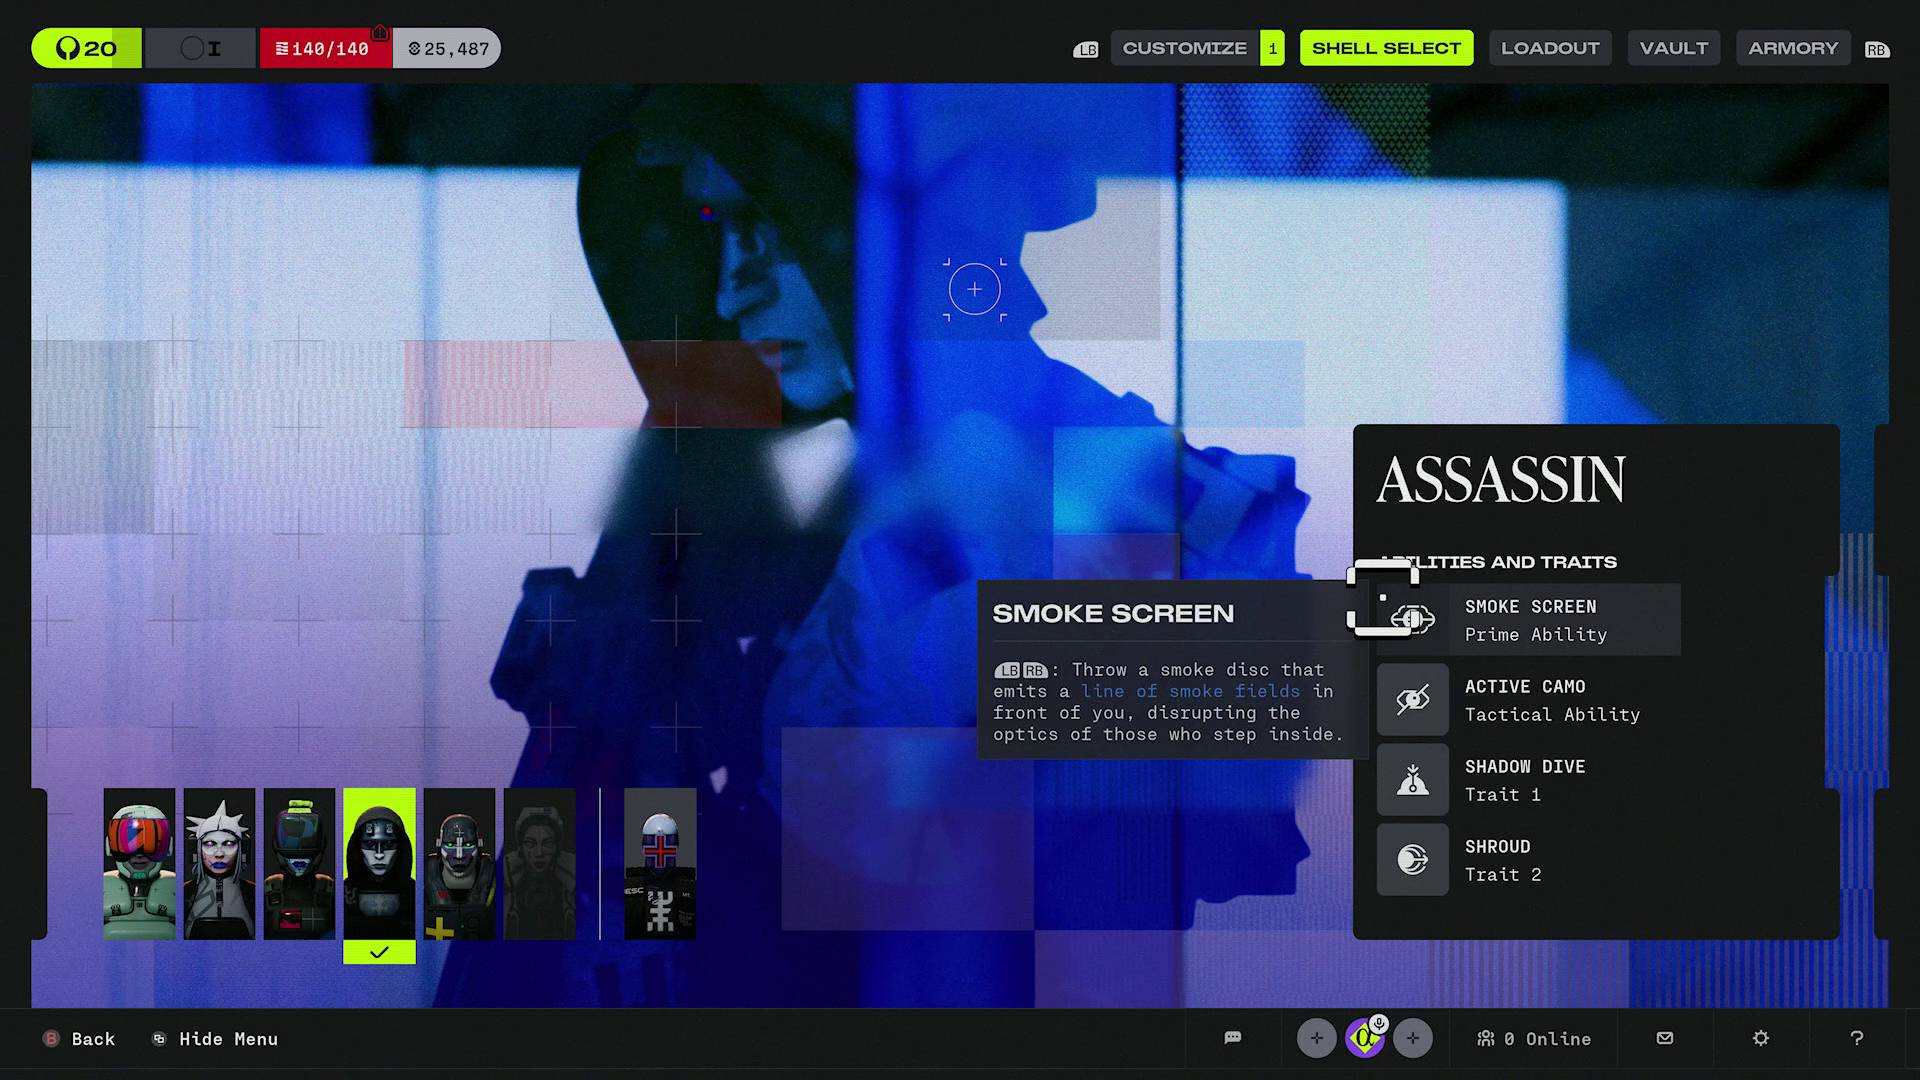
Task: Select the Smoke Screen prime ability icon
Action: 1412,620
